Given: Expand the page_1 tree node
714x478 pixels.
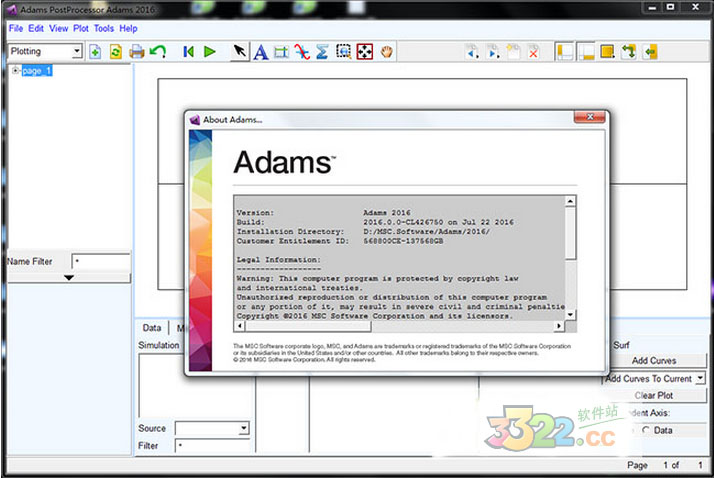Looking at the screenshot, I should (15, 71).
